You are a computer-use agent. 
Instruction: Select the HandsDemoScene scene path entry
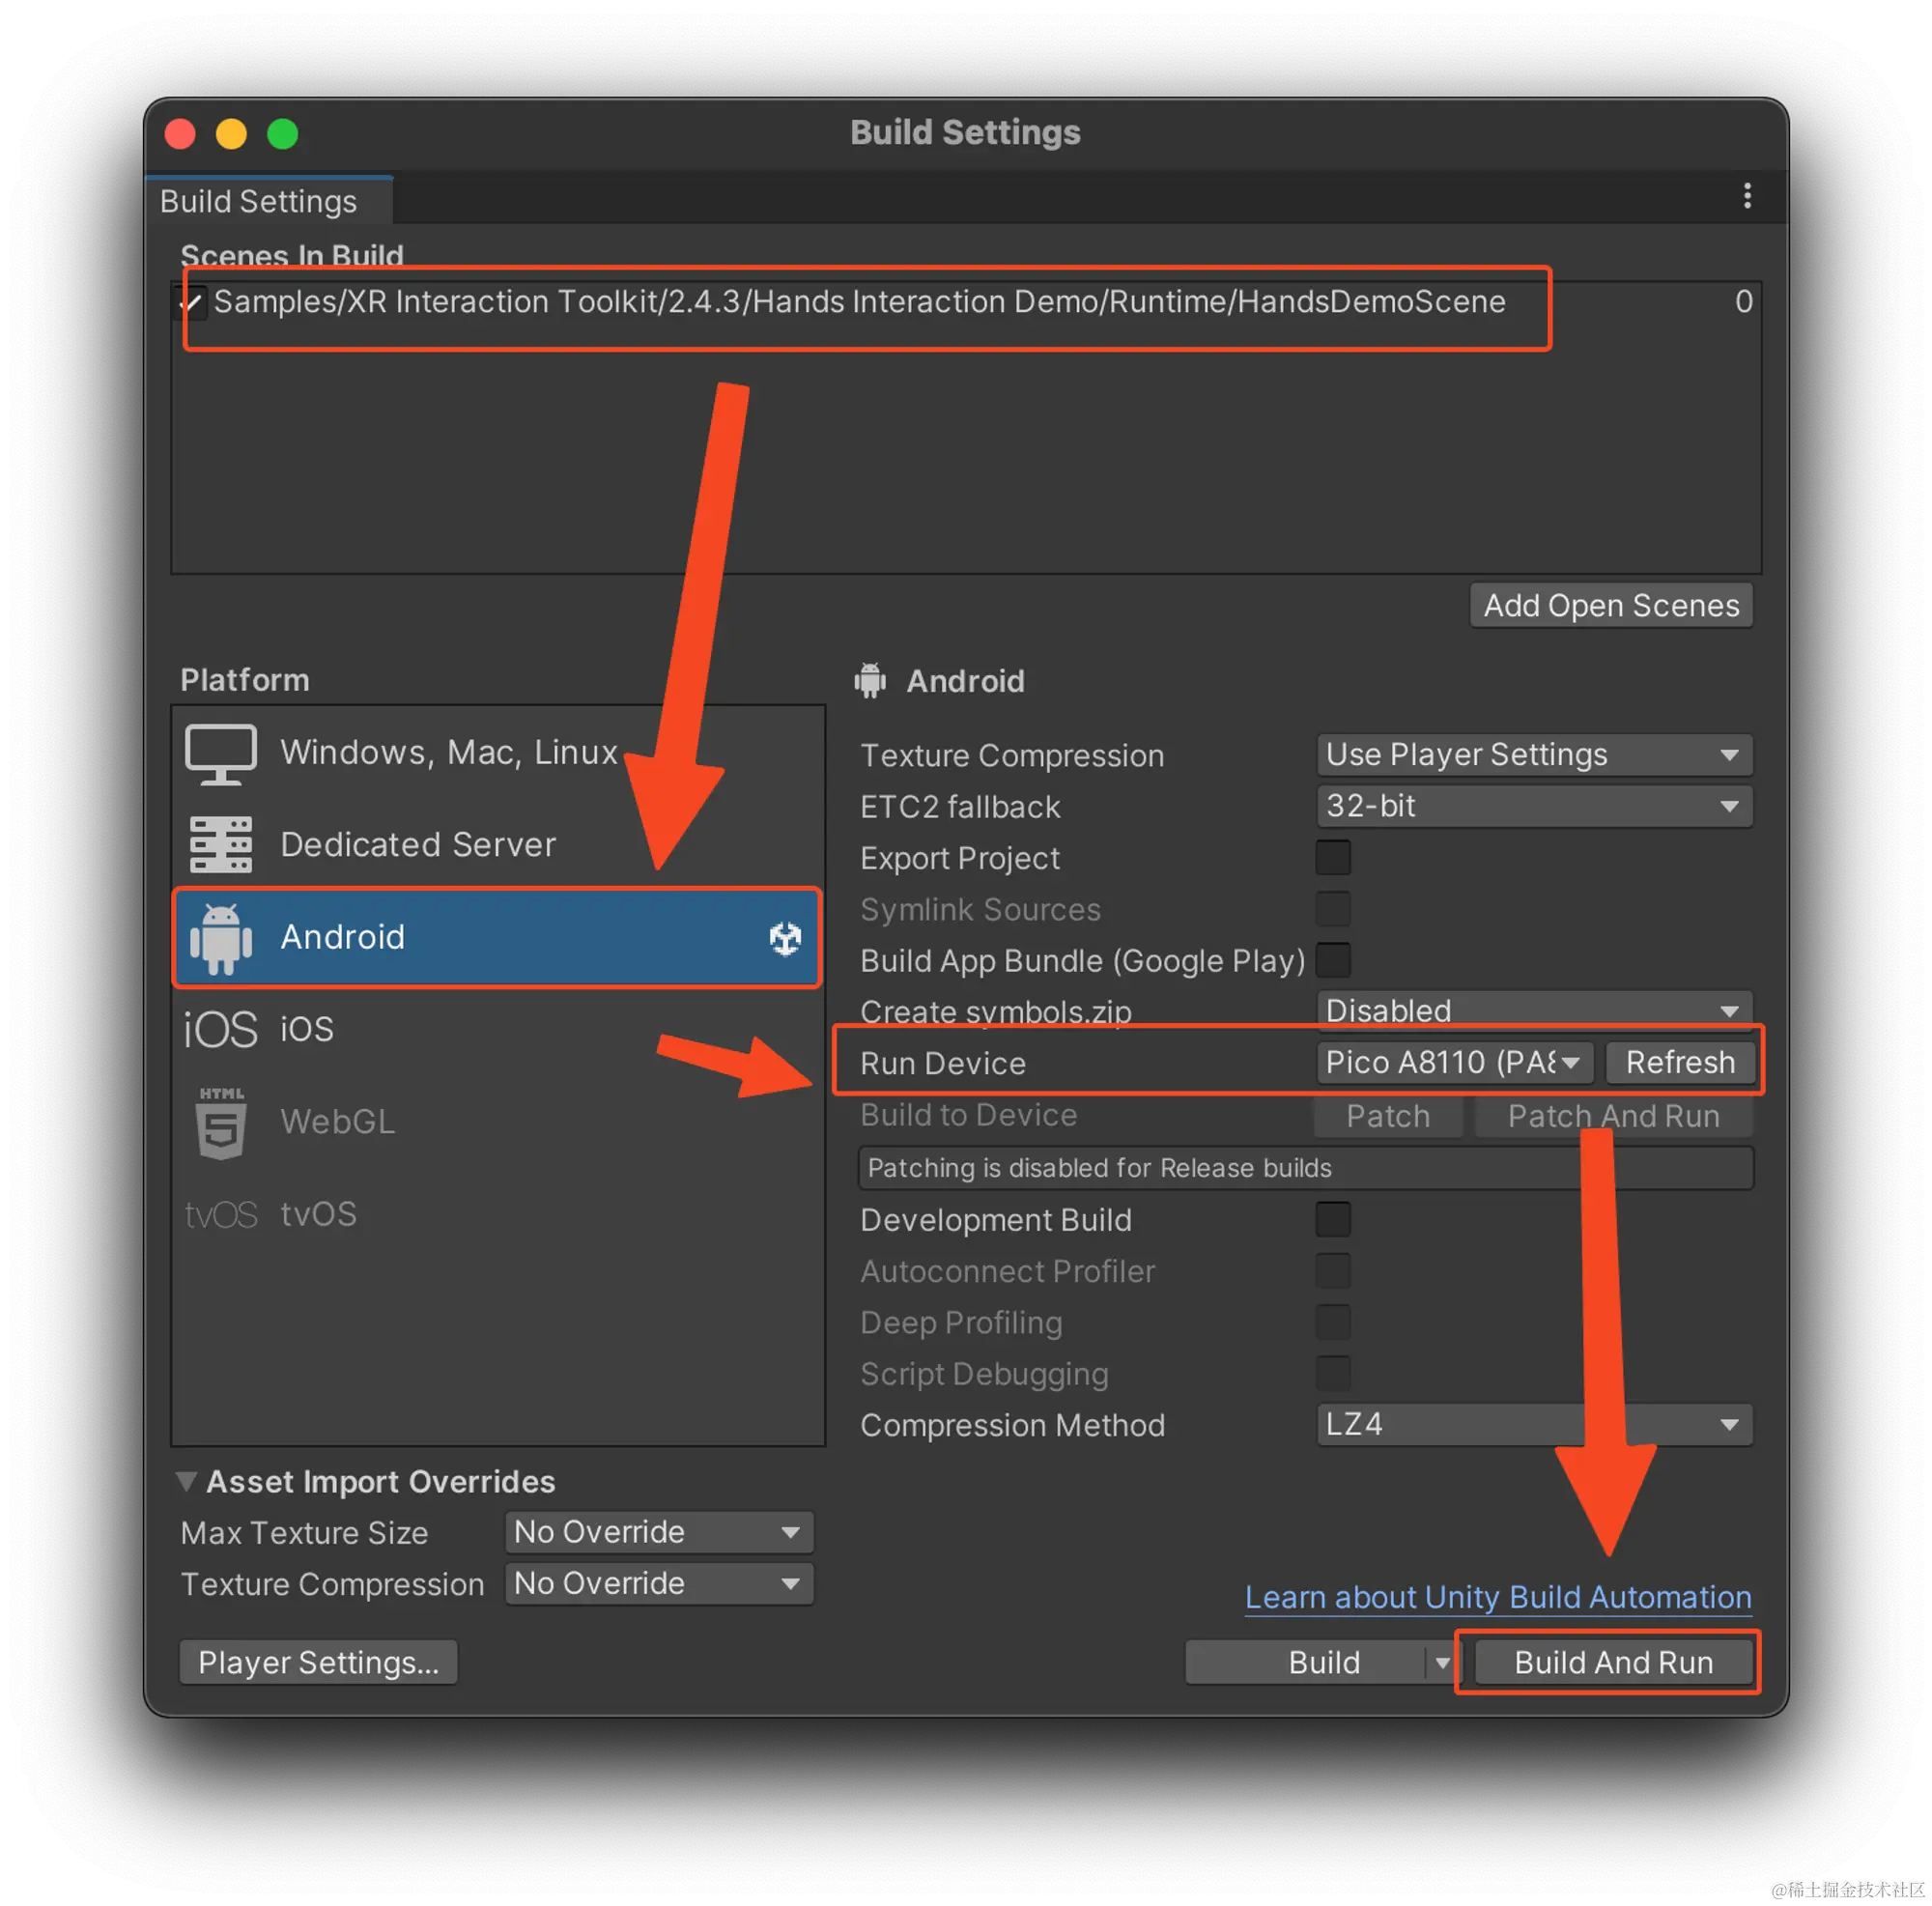pos(859,301)
